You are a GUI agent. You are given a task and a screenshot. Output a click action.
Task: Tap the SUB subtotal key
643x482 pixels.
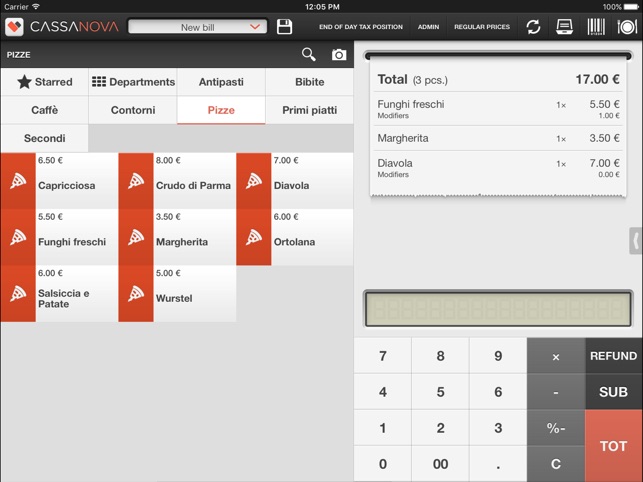tap(613, 392)
